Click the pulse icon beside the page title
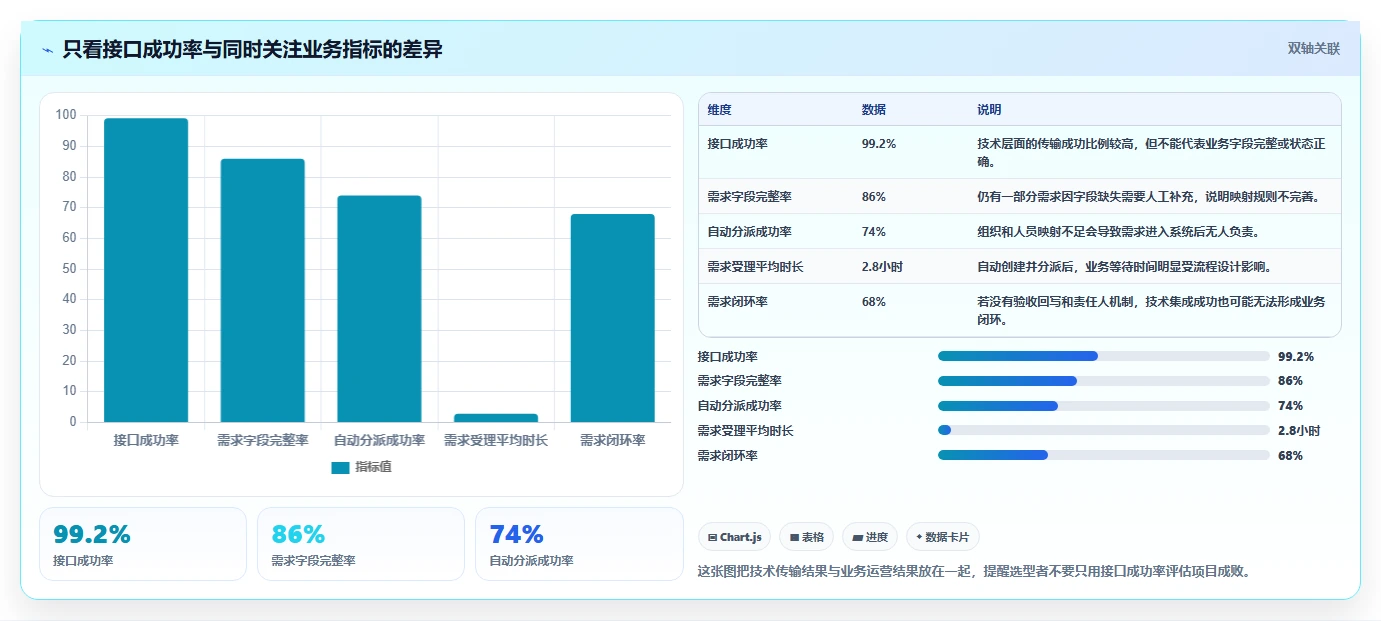This screenshot has width=1381, height=621. [48, 50]
